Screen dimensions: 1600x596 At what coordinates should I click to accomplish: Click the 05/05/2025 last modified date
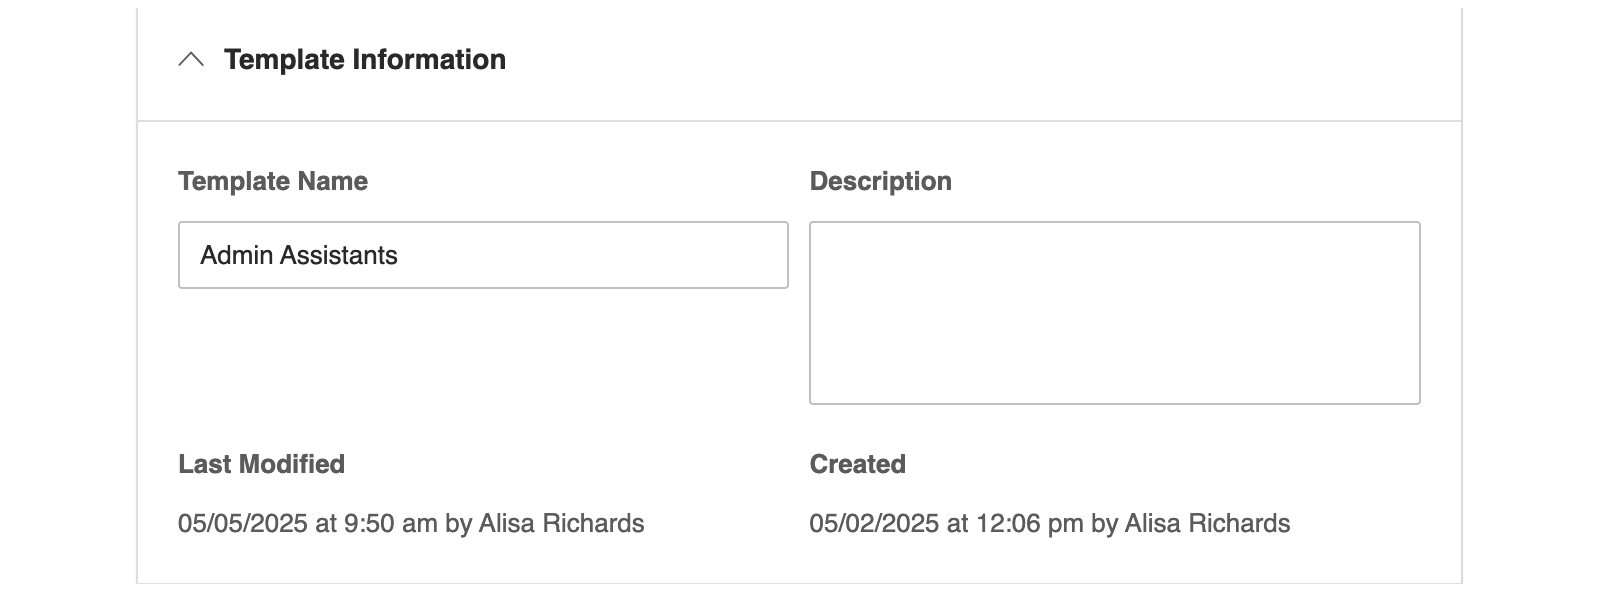pyautogui.click(x=243, y=523)
